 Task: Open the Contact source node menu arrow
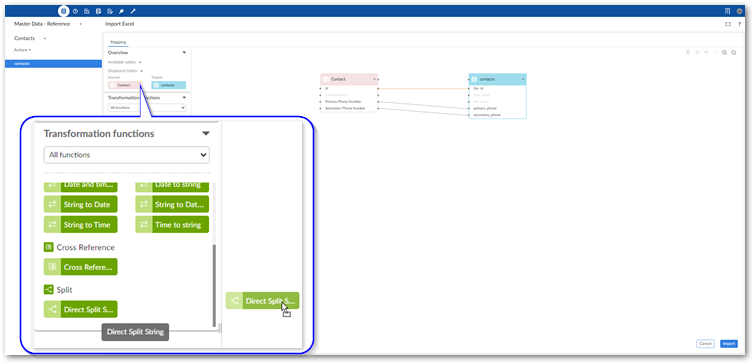point(374,79)
